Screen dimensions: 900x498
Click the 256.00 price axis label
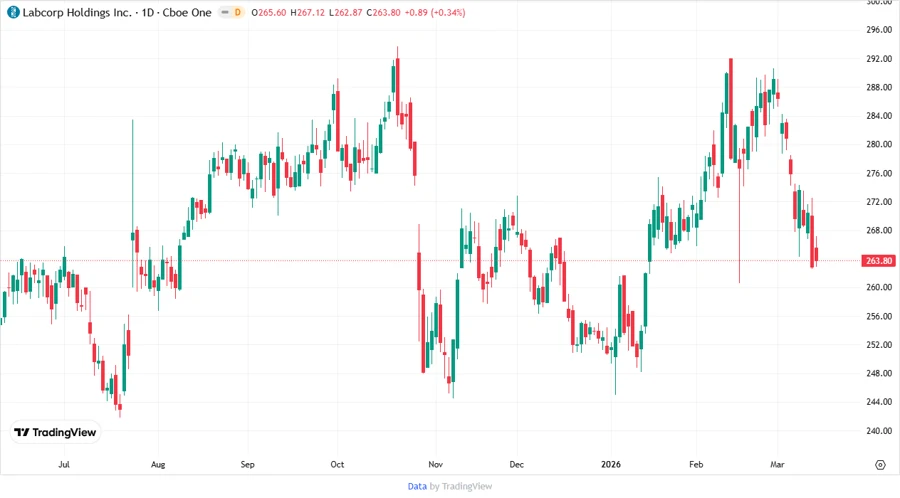879,316
